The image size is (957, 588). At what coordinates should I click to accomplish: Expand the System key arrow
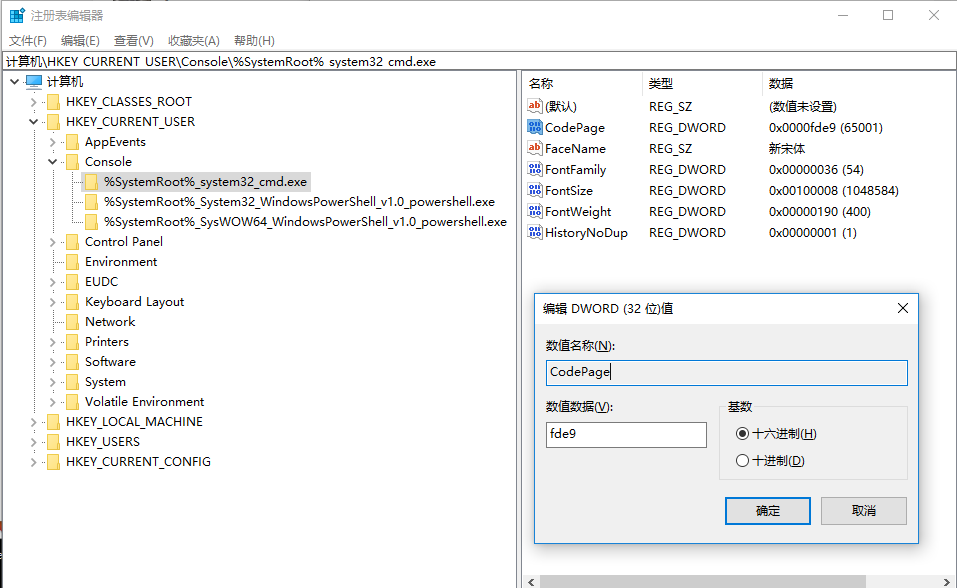pyautogui.click(x=52, y=382)
